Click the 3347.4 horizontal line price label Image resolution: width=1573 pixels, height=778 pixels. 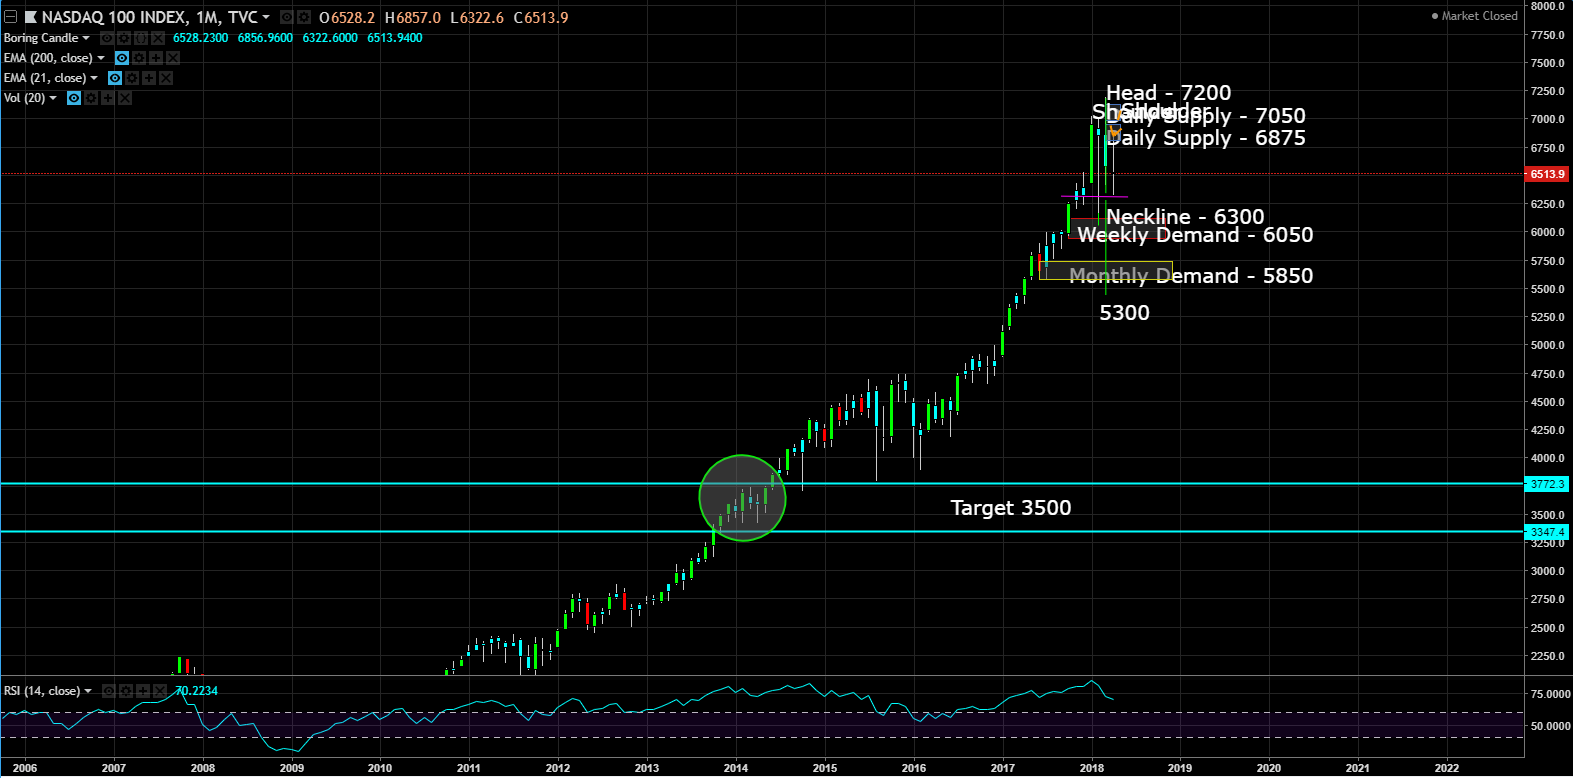[1546, 532]
